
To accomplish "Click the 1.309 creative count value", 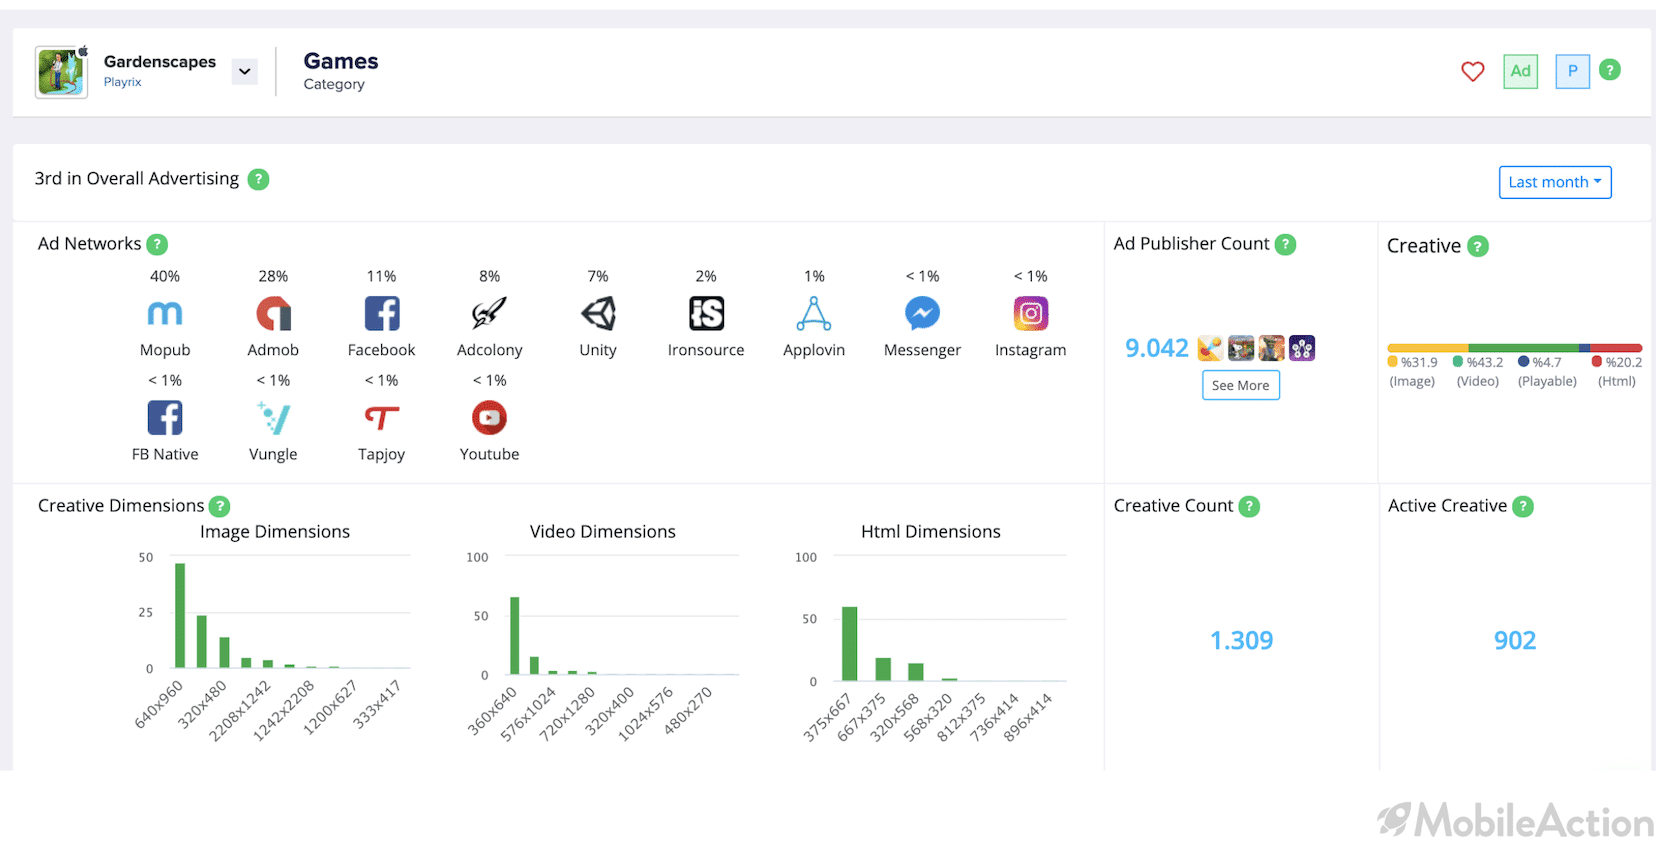I will click(x=1241, y=640).
